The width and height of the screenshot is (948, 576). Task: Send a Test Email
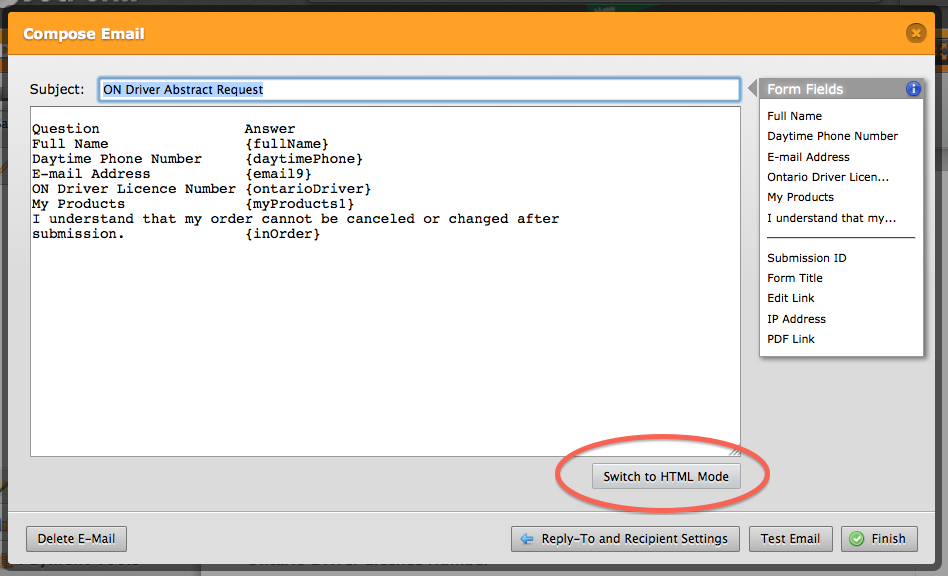click(790, 539)
